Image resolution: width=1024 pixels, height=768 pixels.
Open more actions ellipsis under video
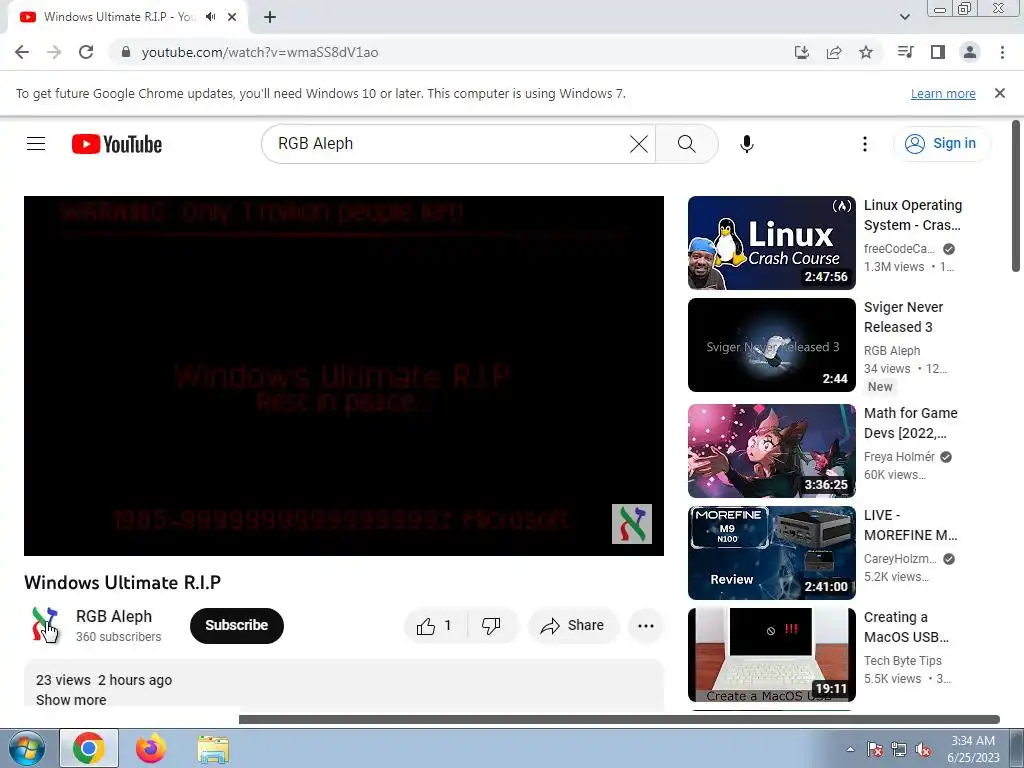tap(645, 626)
